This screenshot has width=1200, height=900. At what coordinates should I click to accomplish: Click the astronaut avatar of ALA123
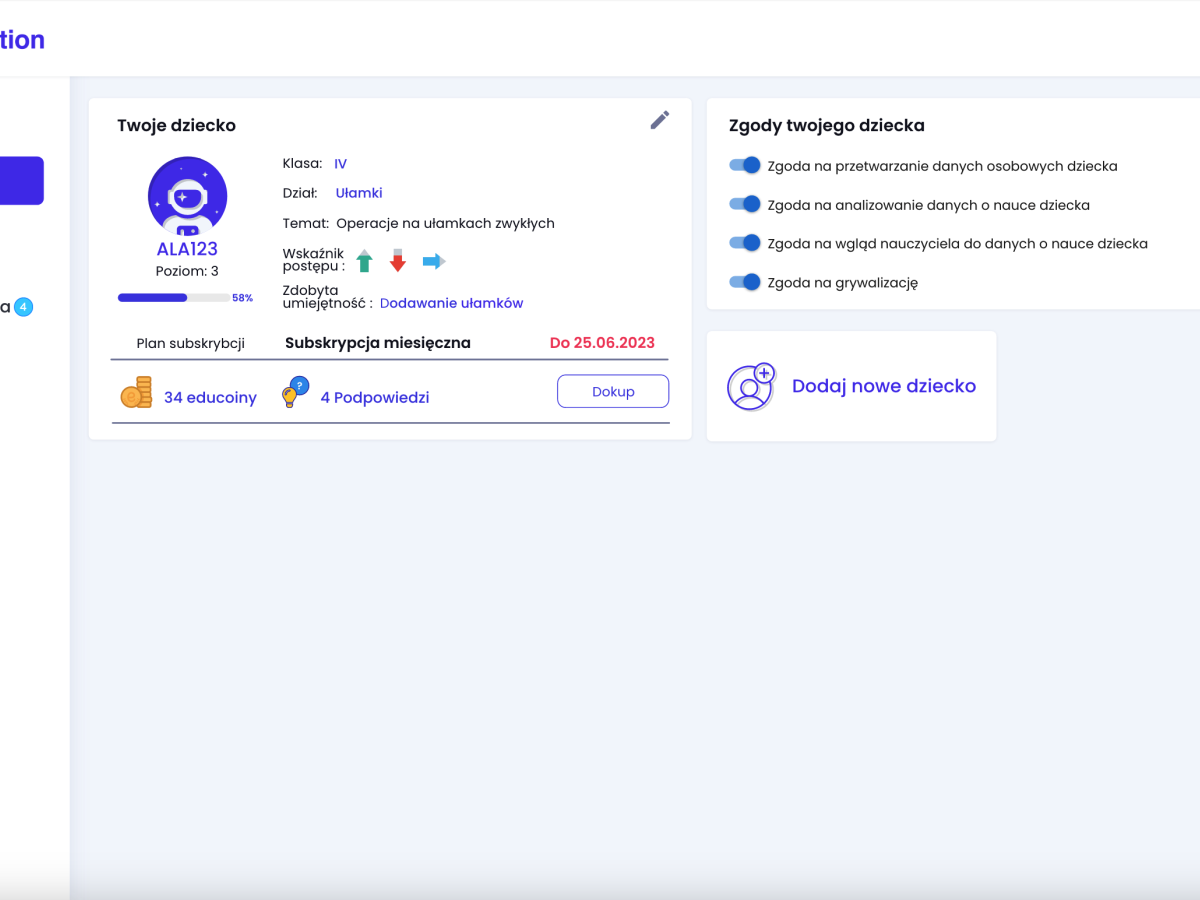coord(187,196)
